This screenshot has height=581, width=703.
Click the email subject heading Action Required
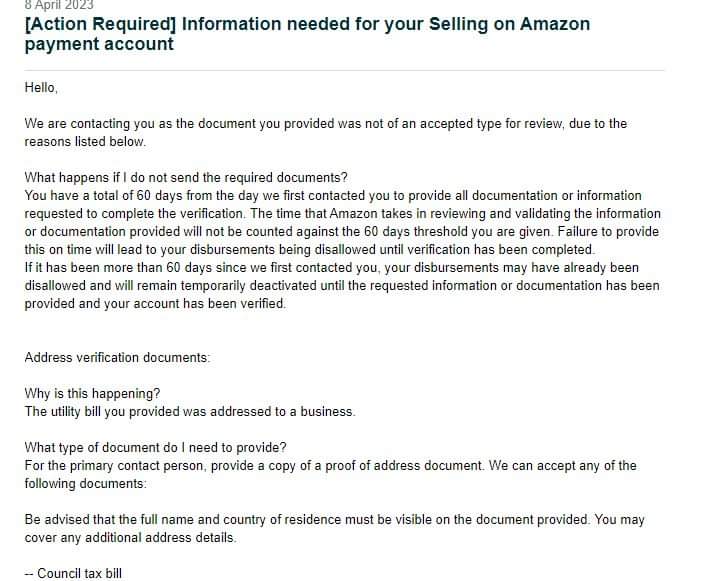(307, 34)
